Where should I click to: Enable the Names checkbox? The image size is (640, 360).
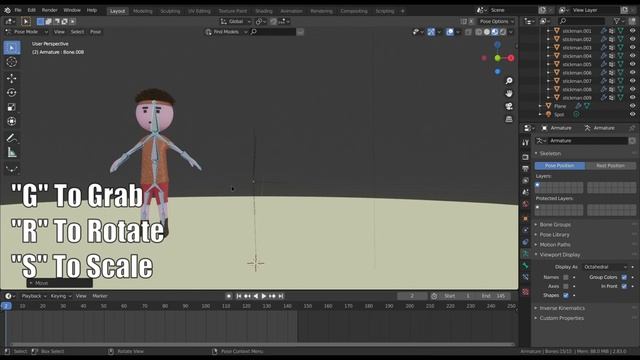click(566, 277)
